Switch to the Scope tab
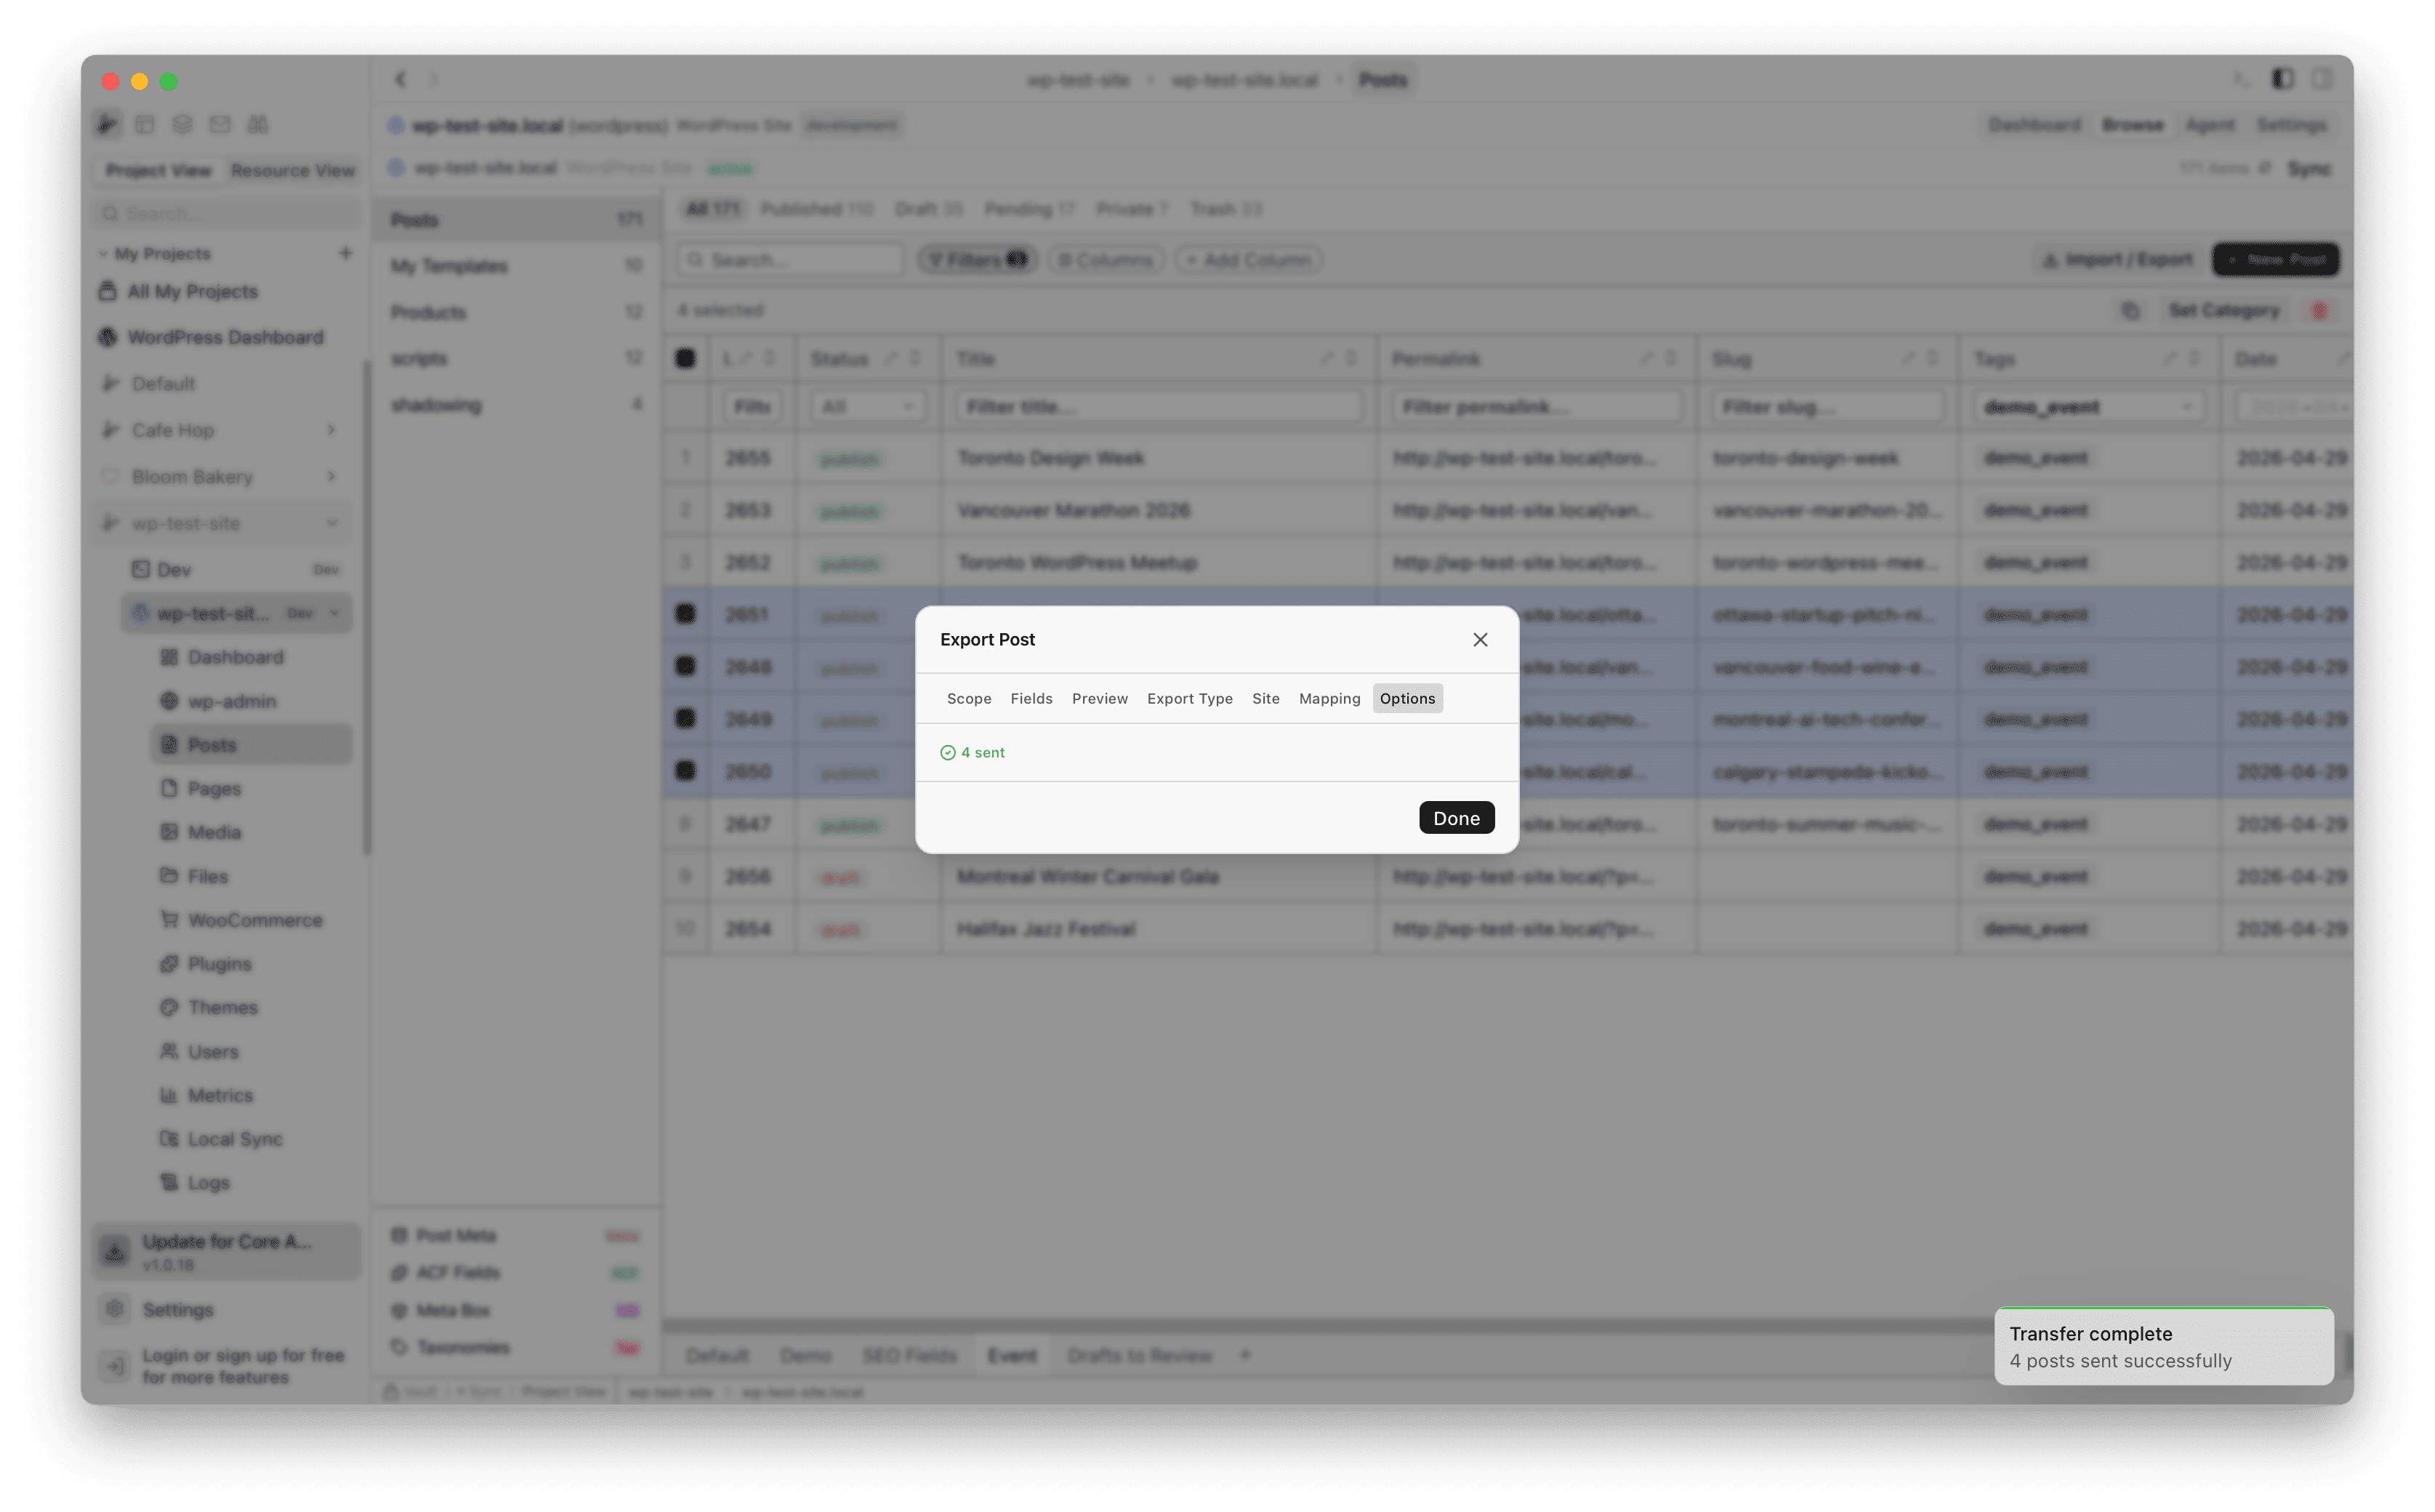Viewport: 2435px width, 1512px height. pyautogui.click(x=968, y=698)
